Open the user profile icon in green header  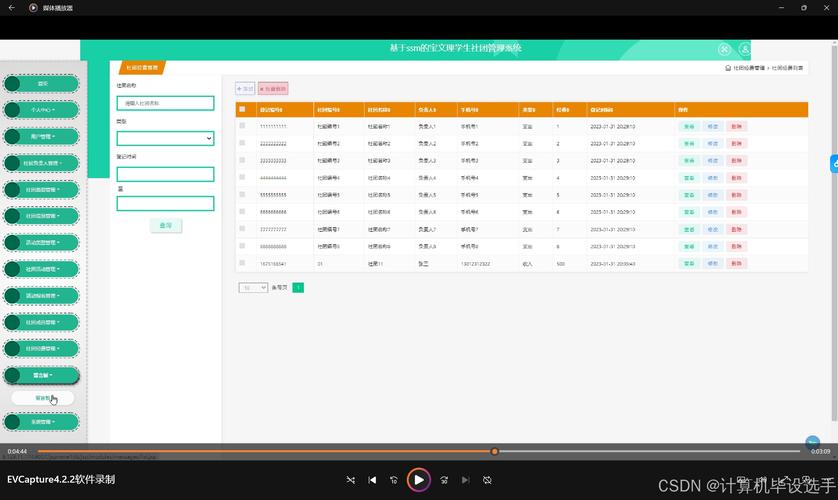click(x=744, y=49)
